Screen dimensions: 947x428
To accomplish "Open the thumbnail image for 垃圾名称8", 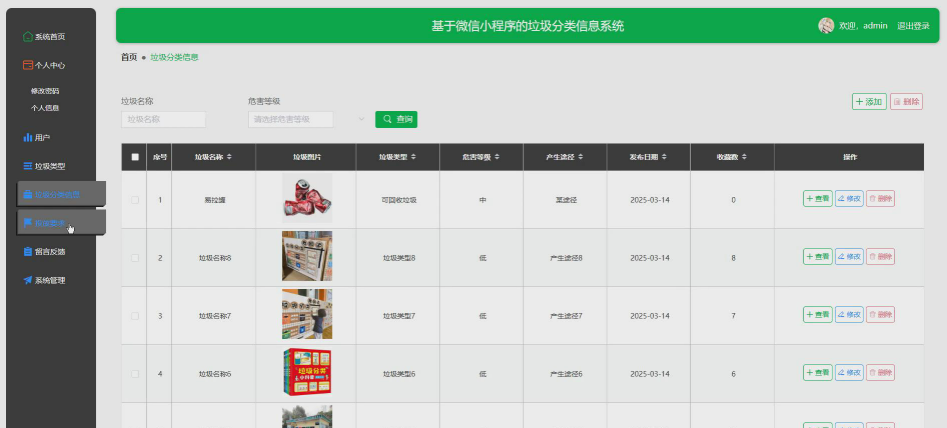I will pos(307,256).
